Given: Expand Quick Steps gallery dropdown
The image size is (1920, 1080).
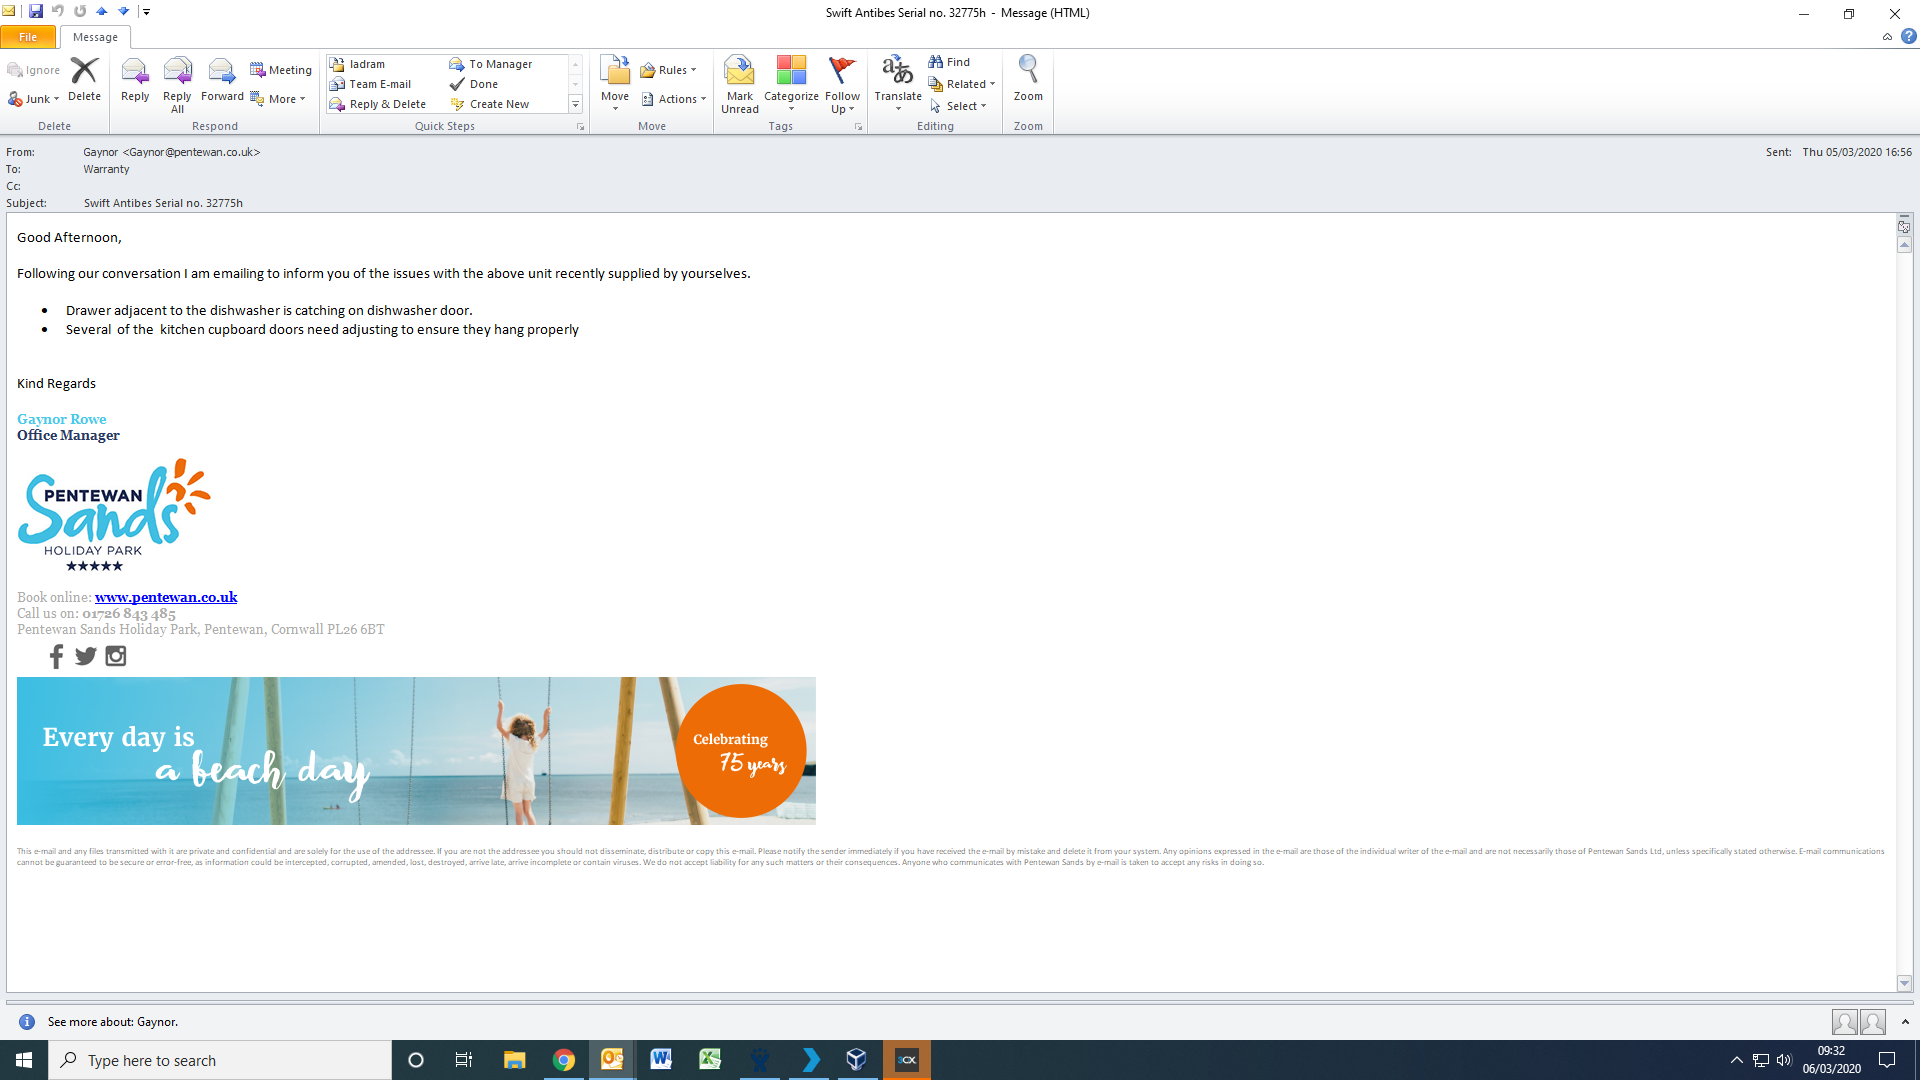Looking at the screenshot, I should pos(575,104).
